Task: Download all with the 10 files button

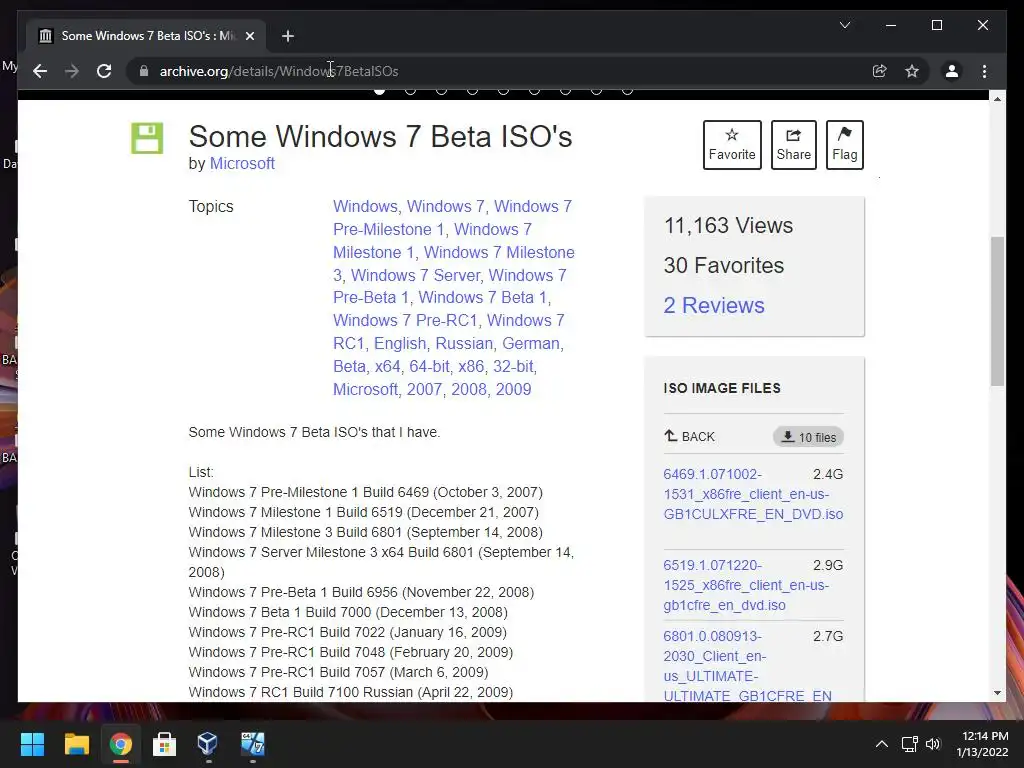Action: [808, 437]
